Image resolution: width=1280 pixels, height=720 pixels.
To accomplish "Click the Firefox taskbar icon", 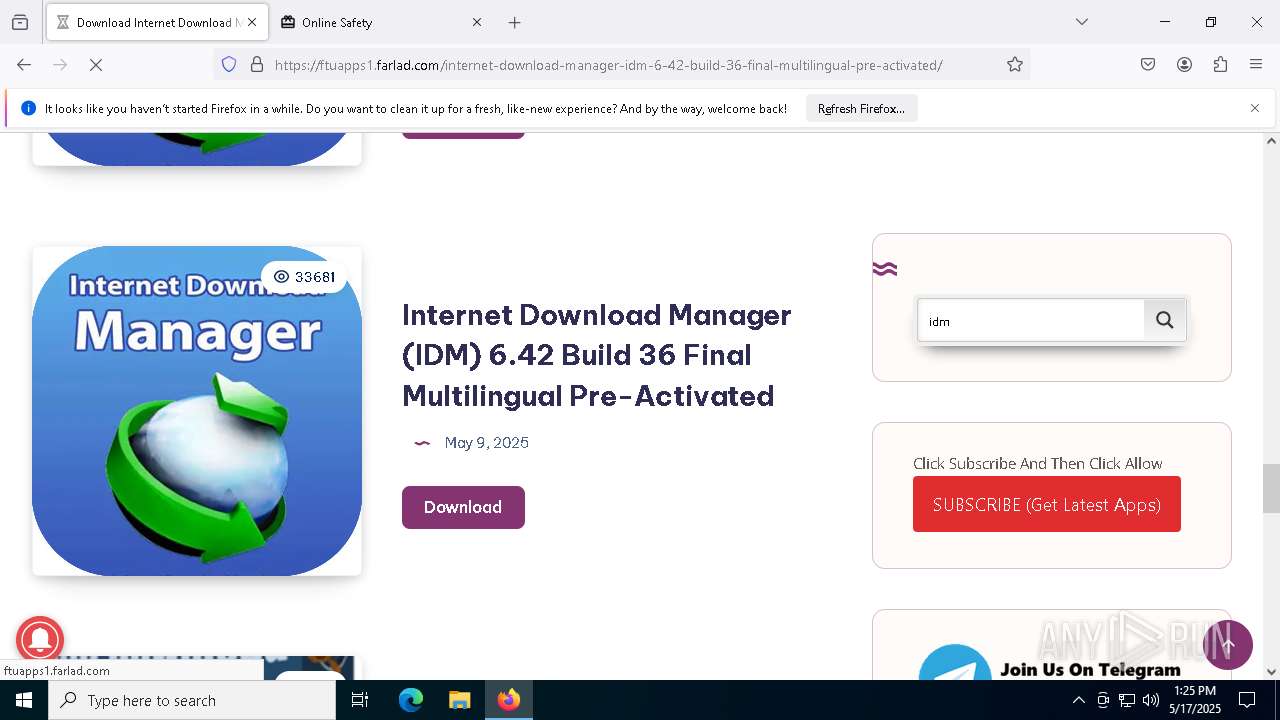I will [509, 700].
